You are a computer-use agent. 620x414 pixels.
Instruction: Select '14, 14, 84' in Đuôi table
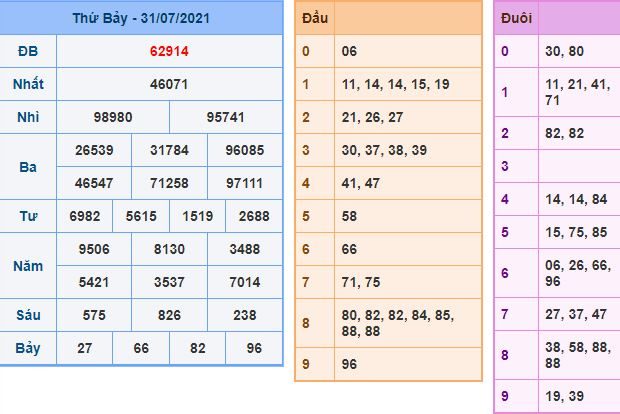tap(576, 199)
